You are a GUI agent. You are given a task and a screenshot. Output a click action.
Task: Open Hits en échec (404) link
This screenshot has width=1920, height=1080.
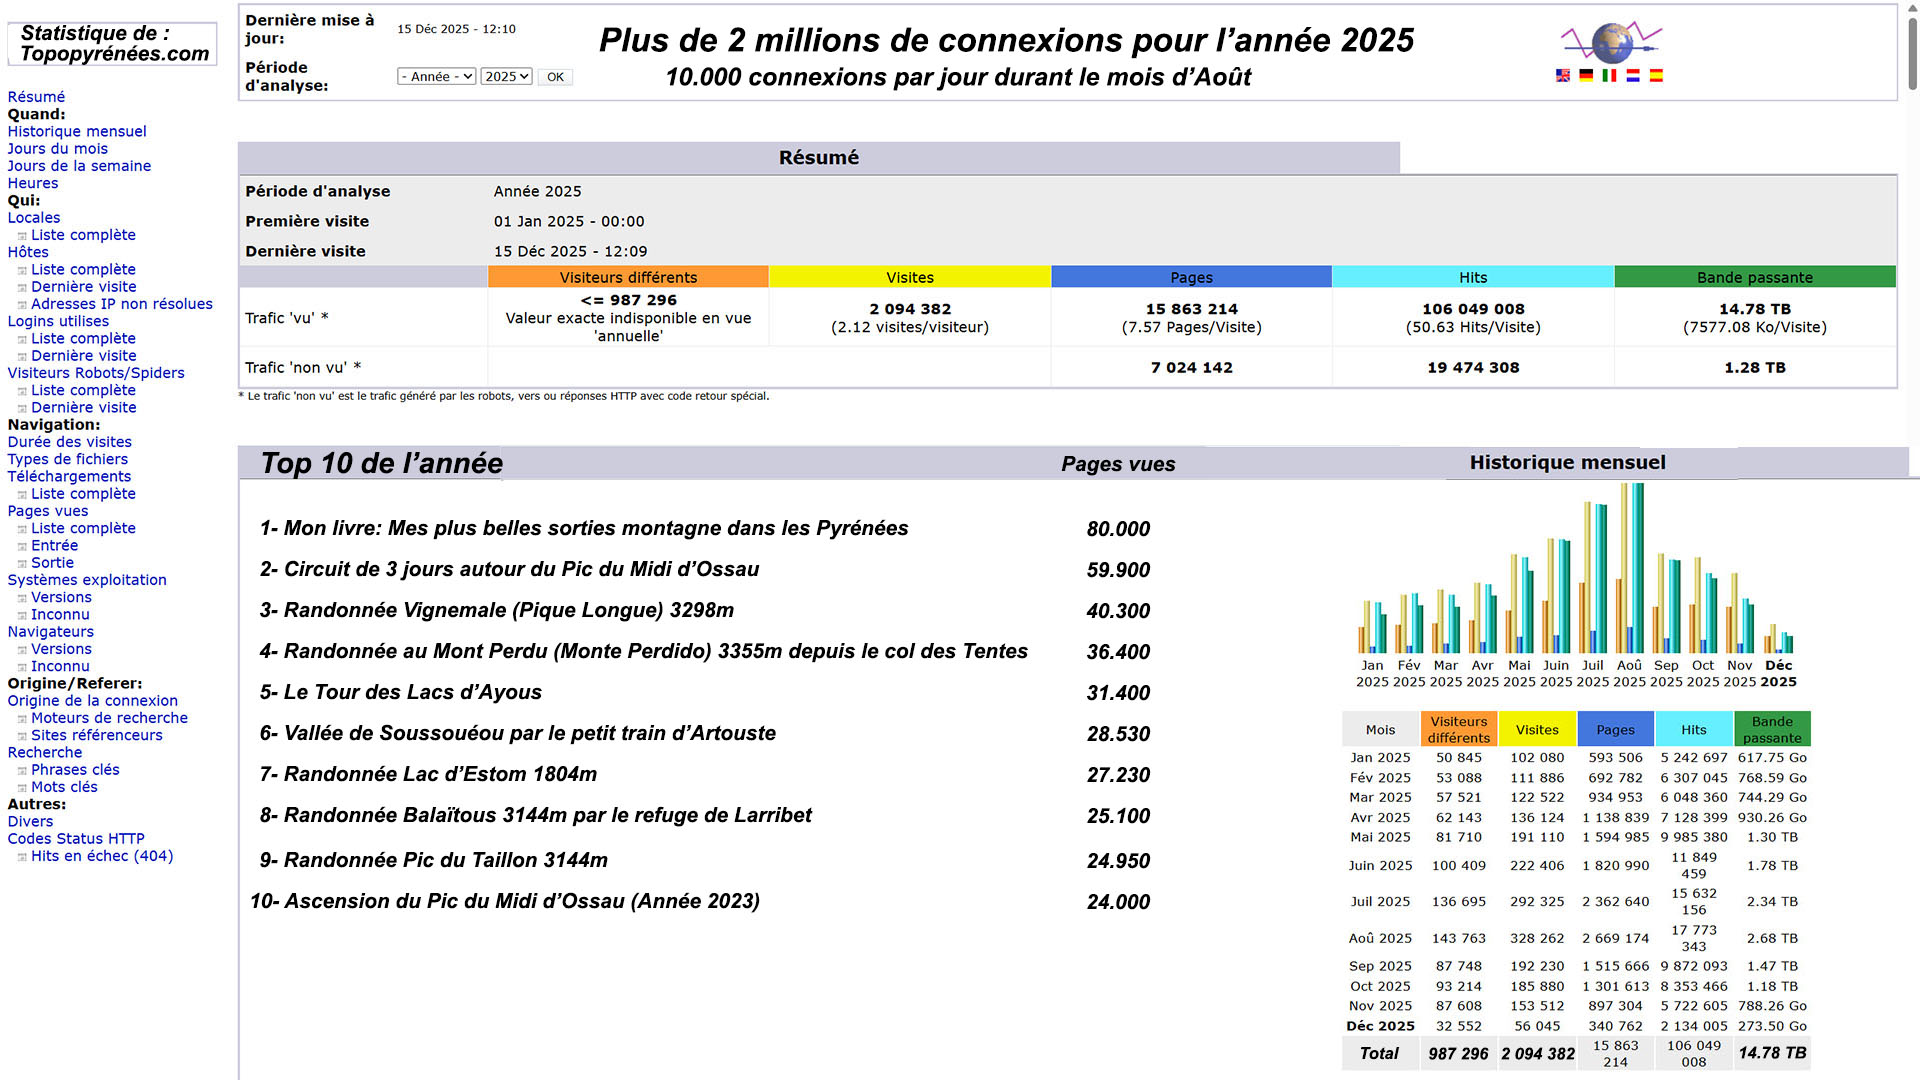(101, 856)
